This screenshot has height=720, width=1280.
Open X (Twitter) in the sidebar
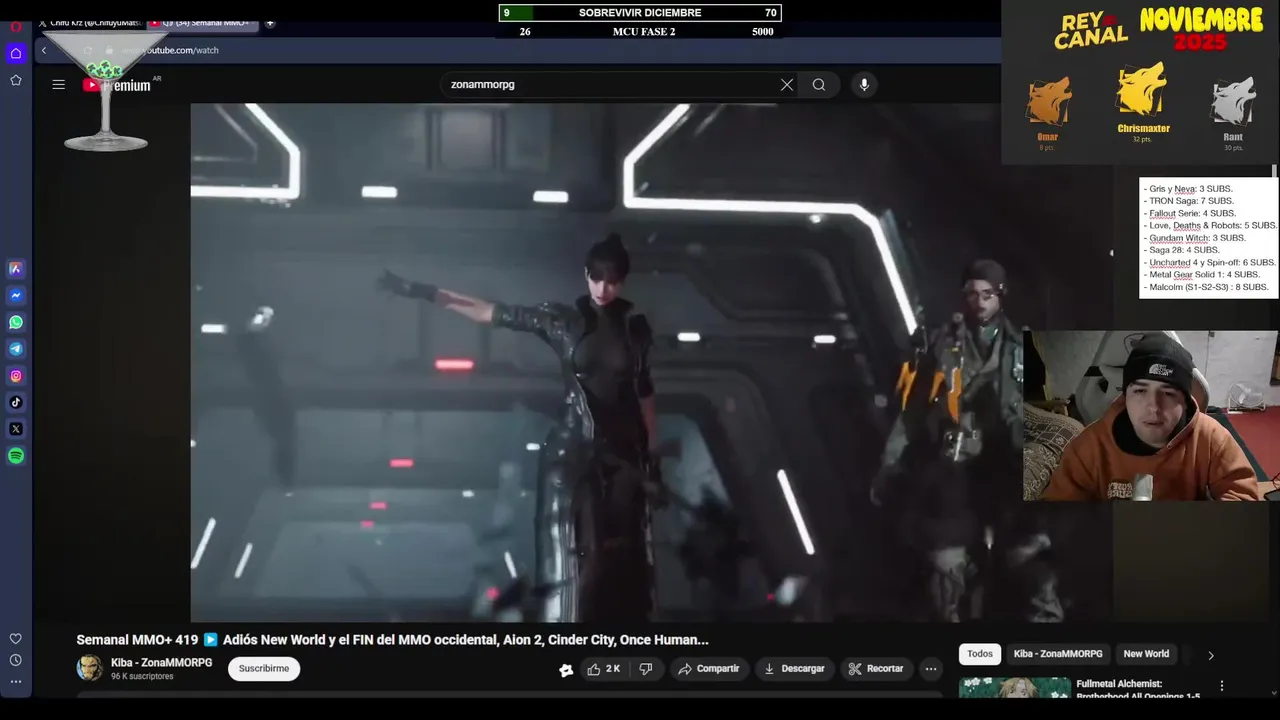[x=16, y=429]
